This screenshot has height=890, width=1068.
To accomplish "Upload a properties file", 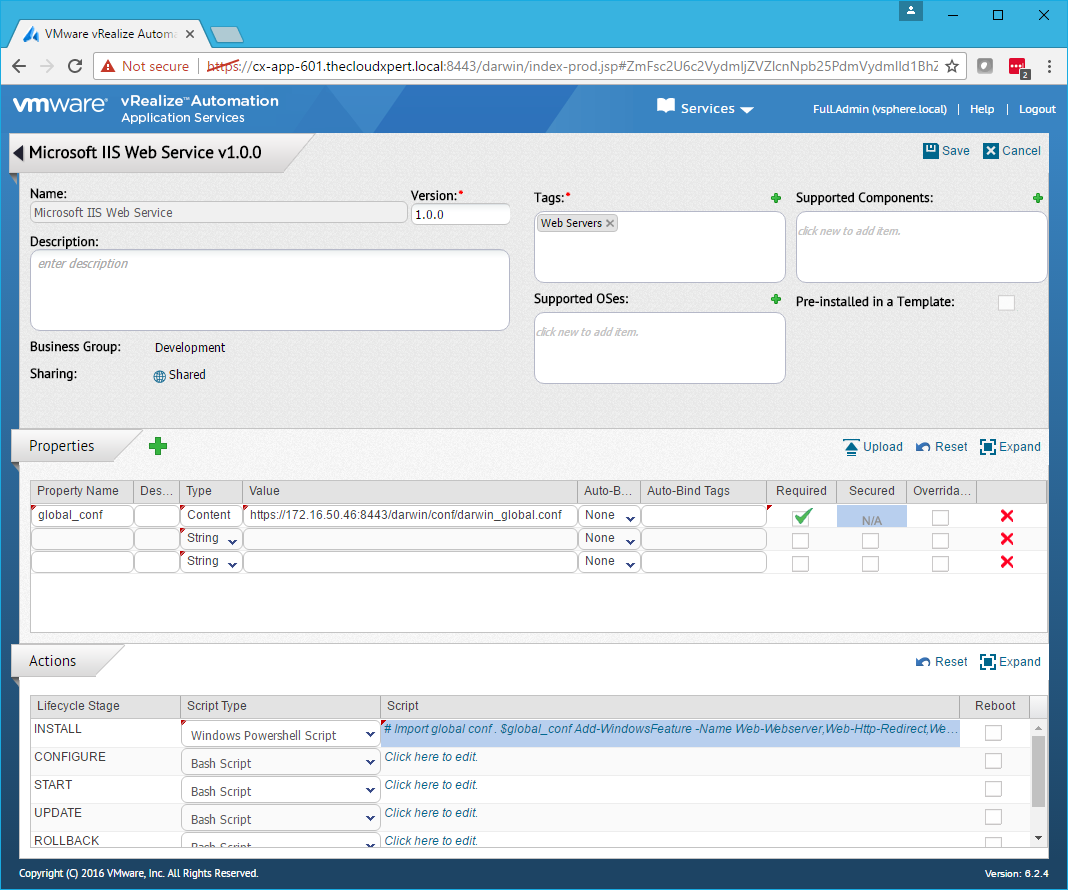I will point(873,447).
